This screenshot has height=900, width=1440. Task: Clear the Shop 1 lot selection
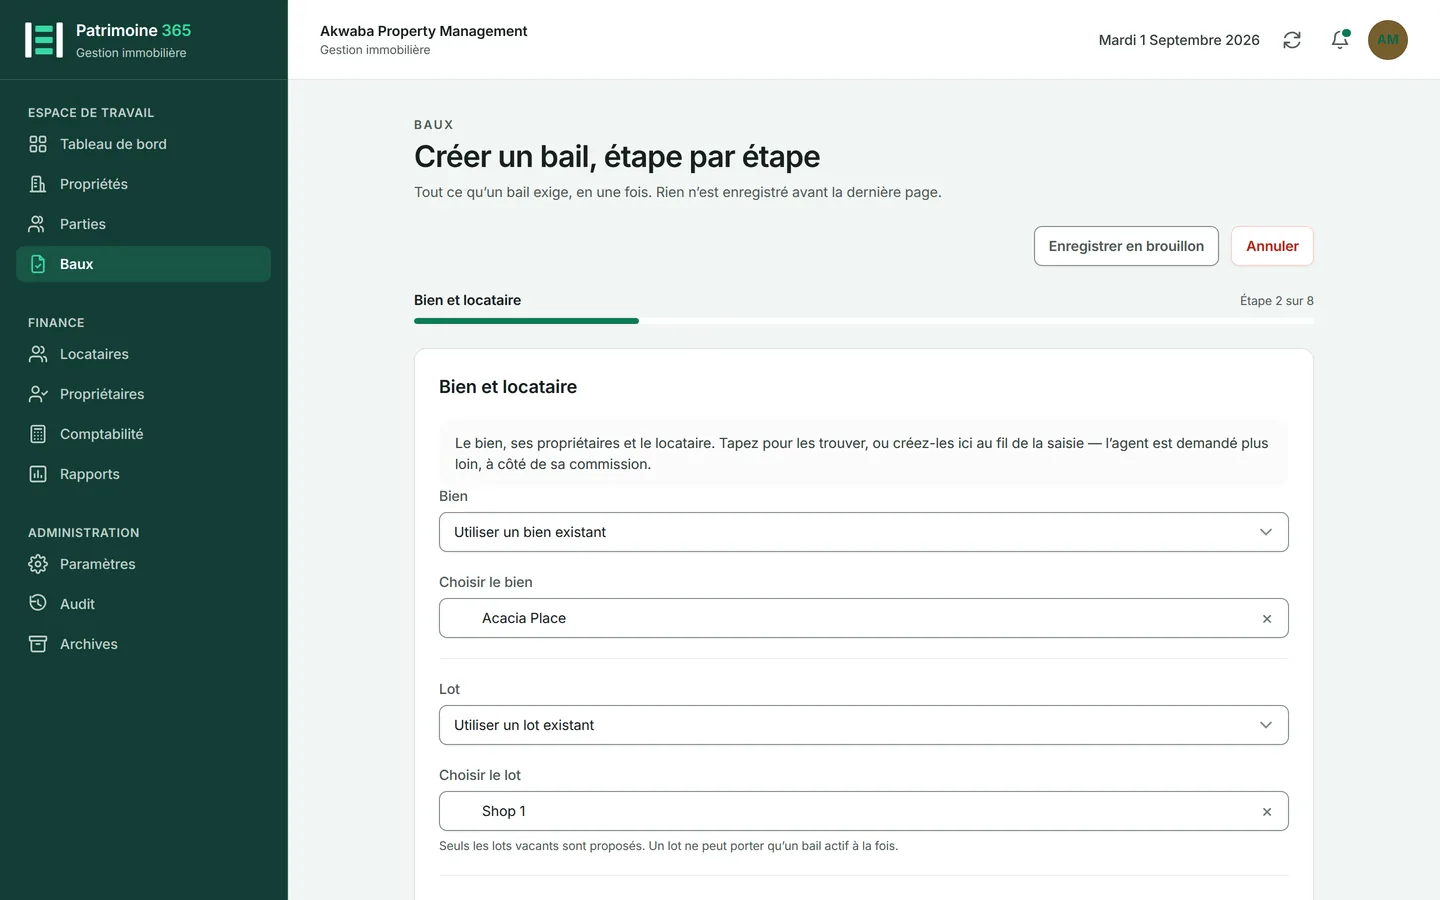coord(1267,812)
